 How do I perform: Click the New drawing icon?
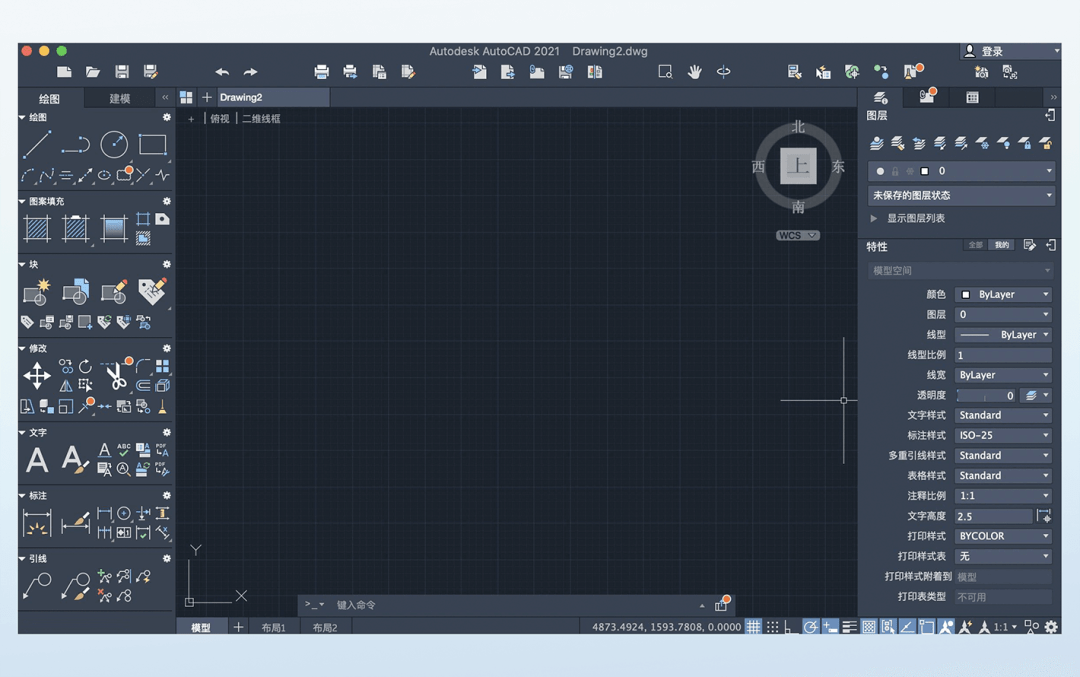64,72
